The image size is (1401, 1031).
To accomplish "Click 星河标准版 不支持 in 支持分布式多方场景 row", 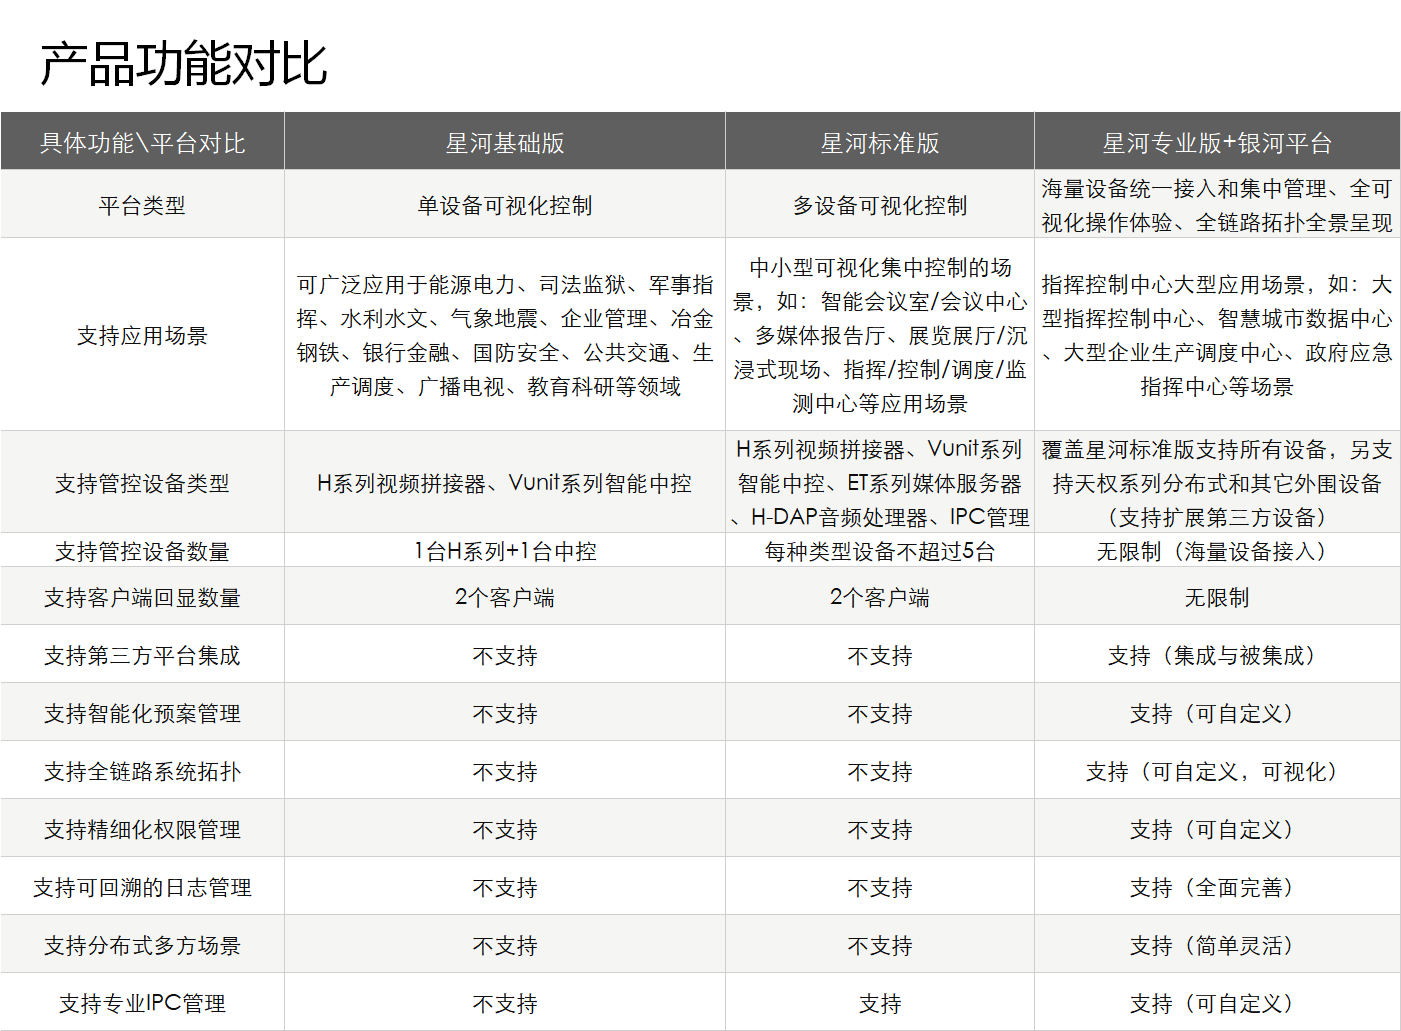I will pos(880,946).
